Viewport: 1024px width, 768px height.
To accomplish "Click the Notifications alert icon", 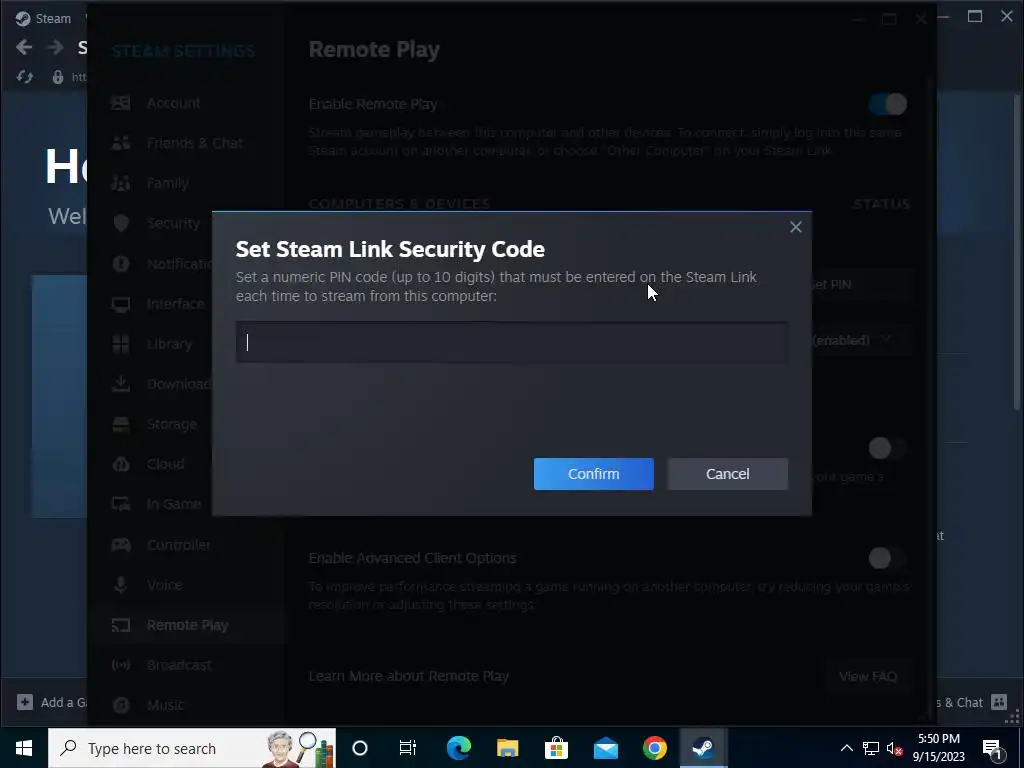I will coord(121,263).
